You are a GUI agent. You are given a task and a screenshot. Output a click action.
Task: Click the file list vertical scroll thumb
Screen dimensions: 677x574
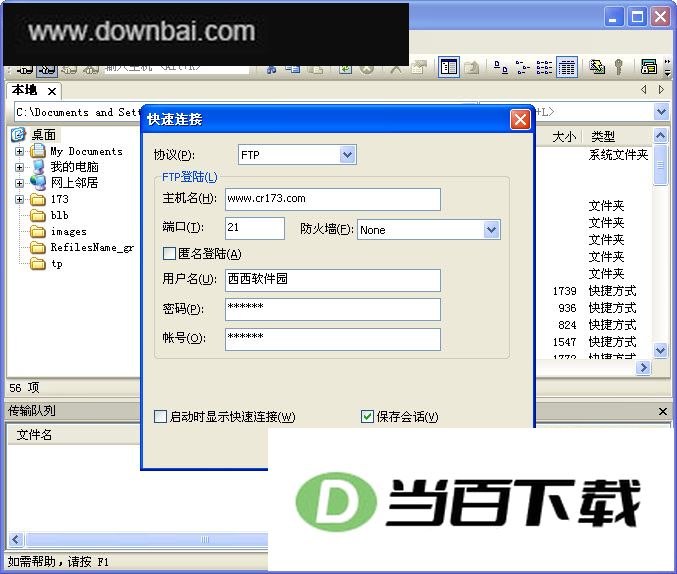[x=660, y=165]
